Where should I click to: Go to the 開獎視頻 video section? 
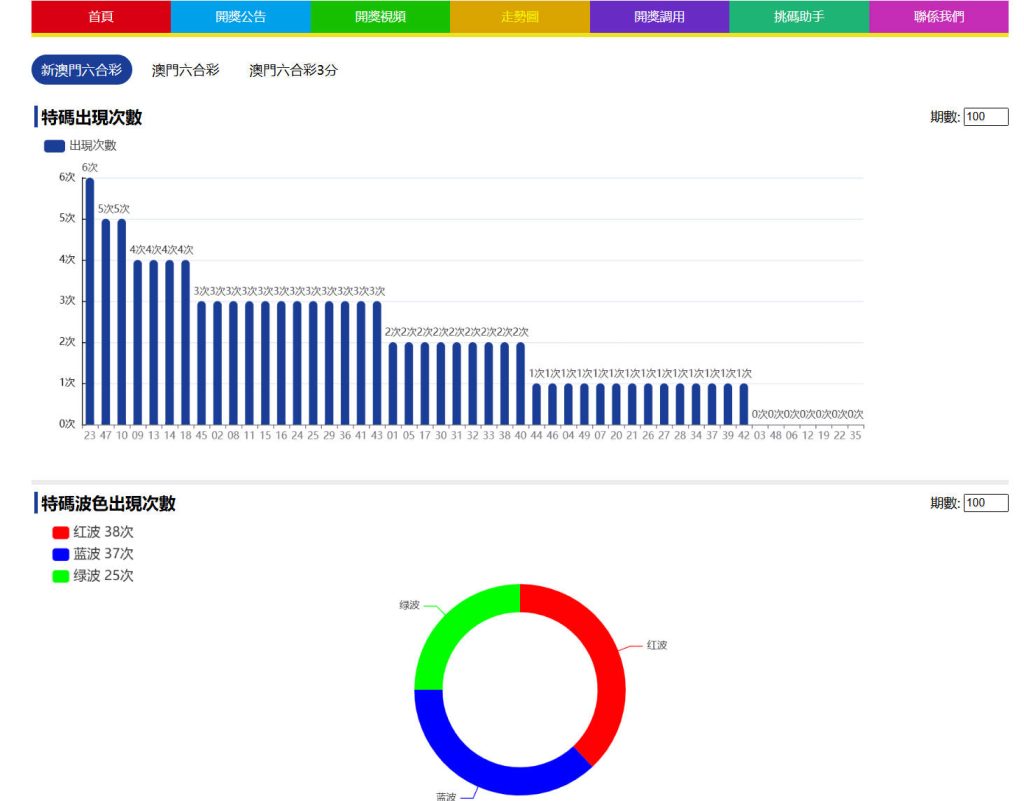382,16
